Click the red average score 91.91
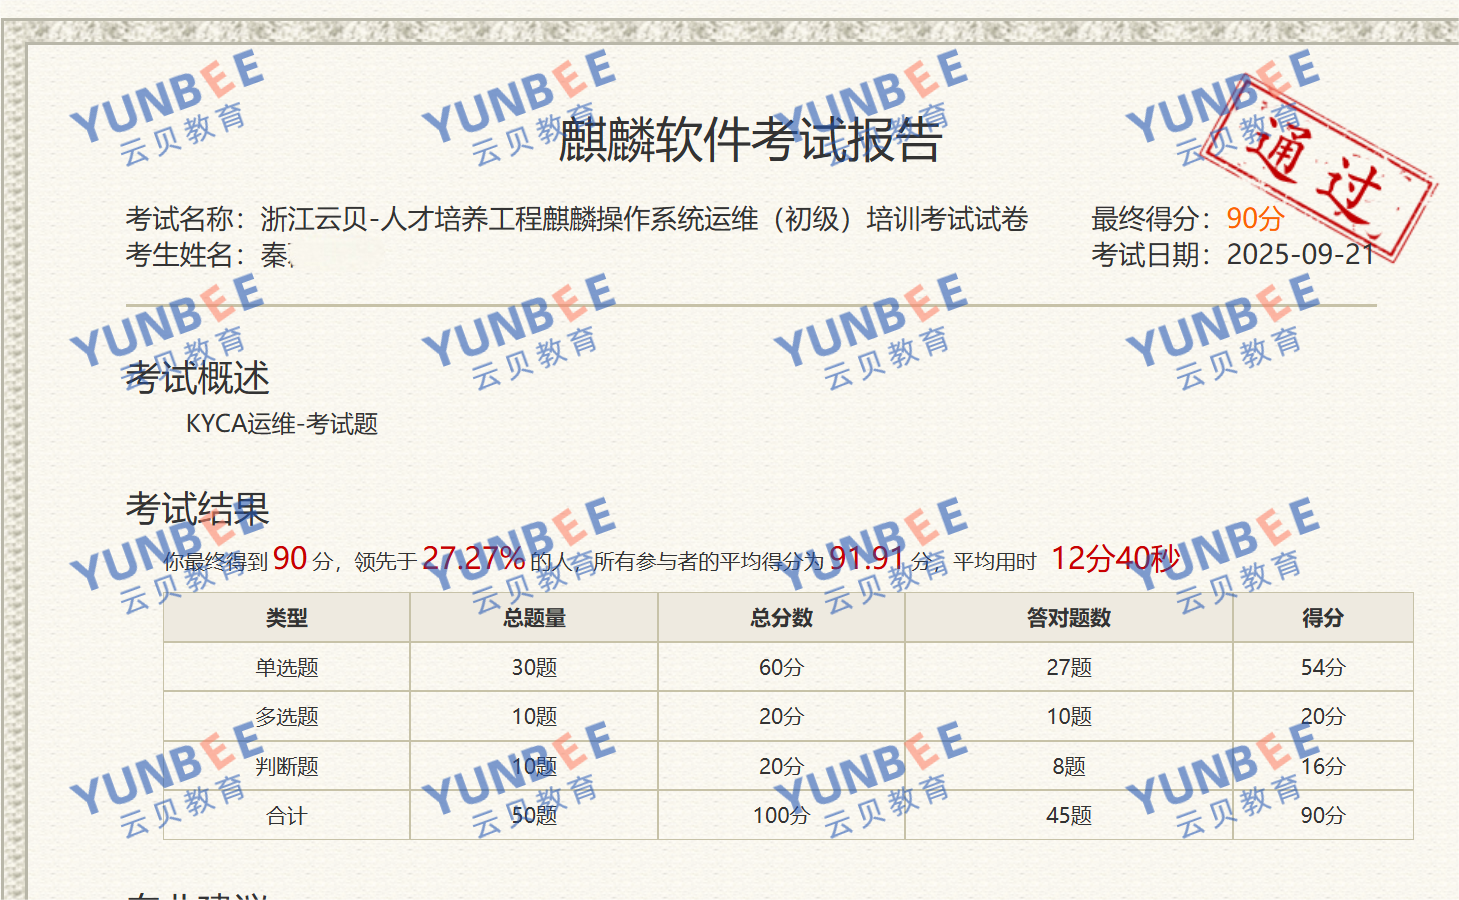1459x900 pixels. click(866, 558)
